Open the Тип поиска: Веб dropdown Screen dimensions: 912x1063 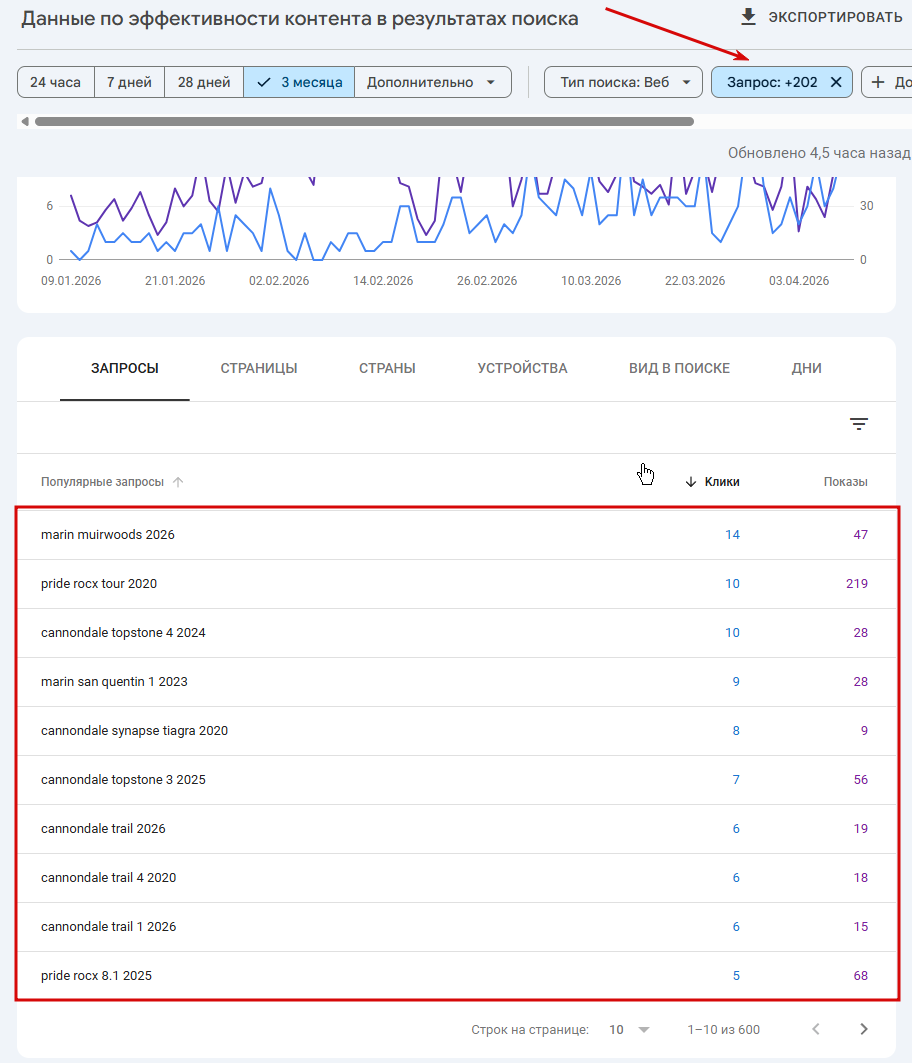623,82
